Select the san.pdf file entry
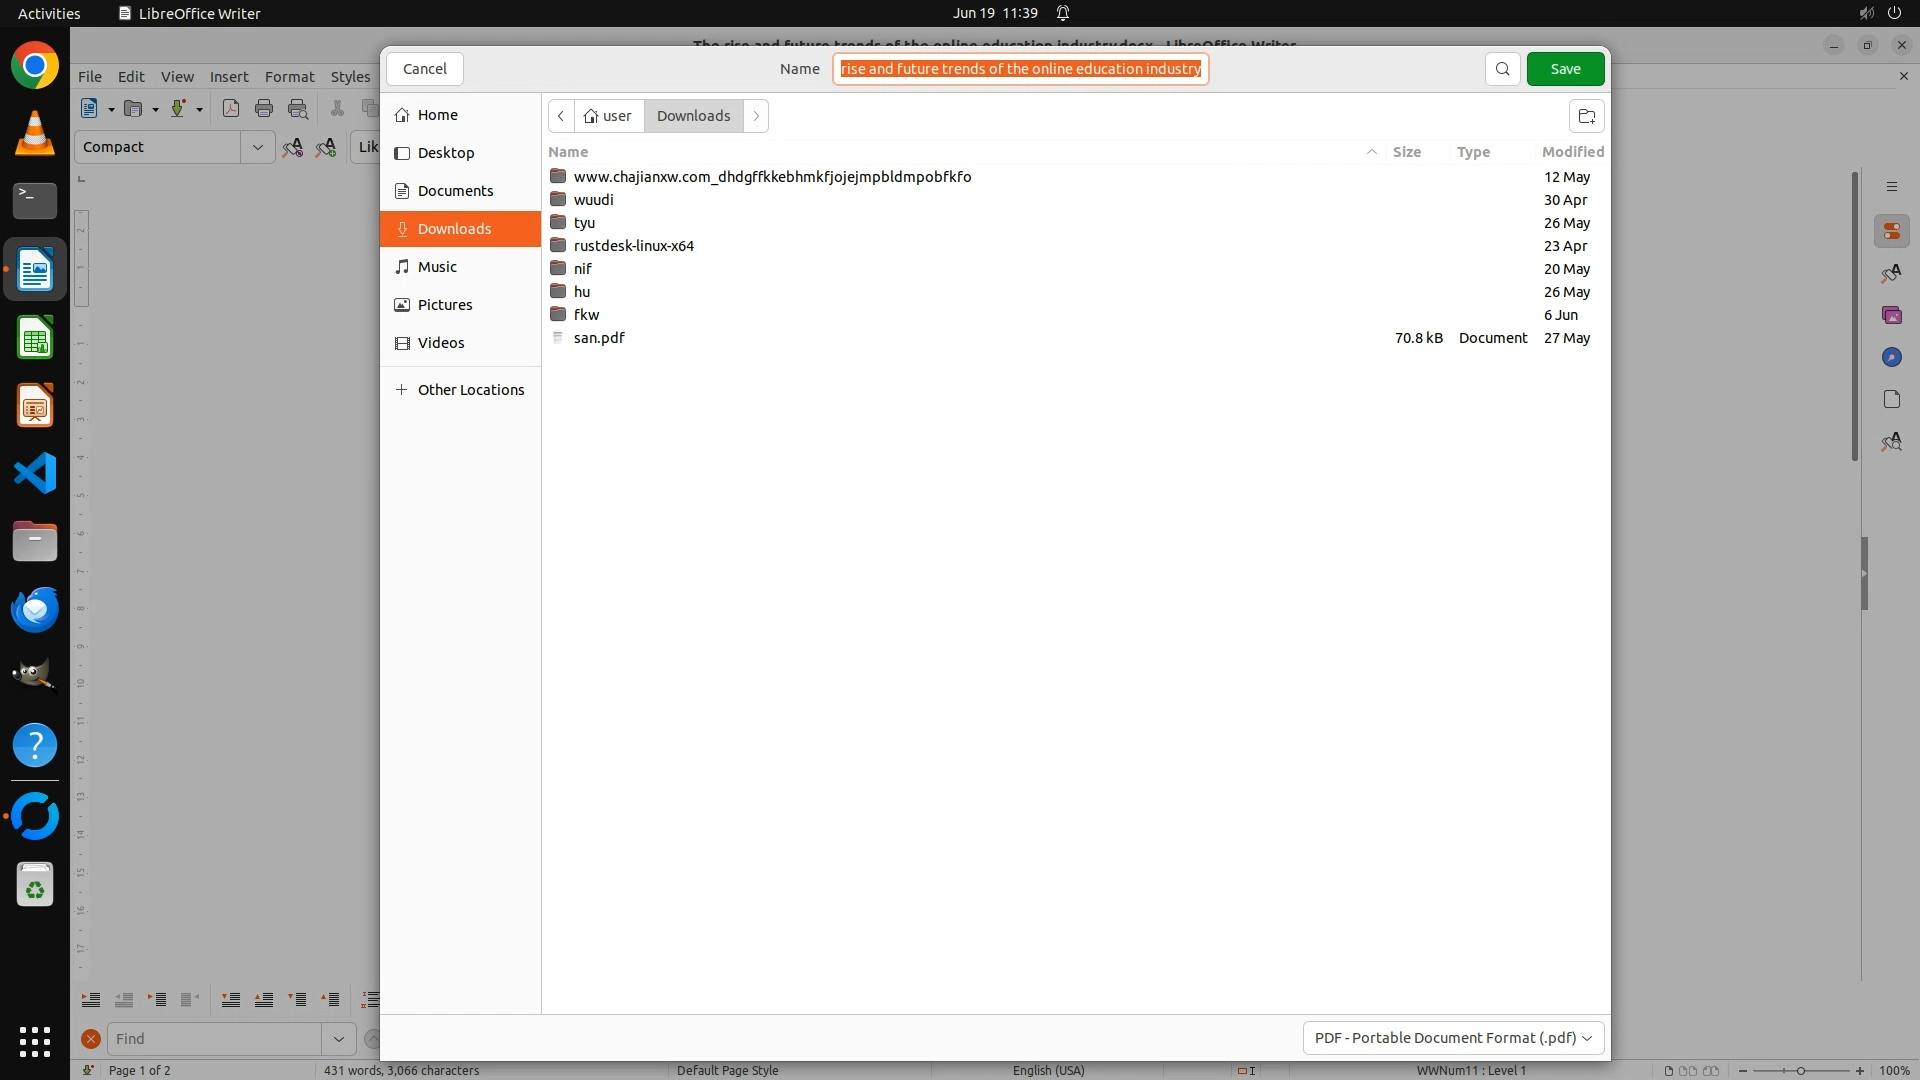Screen dimensions: 1920x1080 [x=599, y=338]
